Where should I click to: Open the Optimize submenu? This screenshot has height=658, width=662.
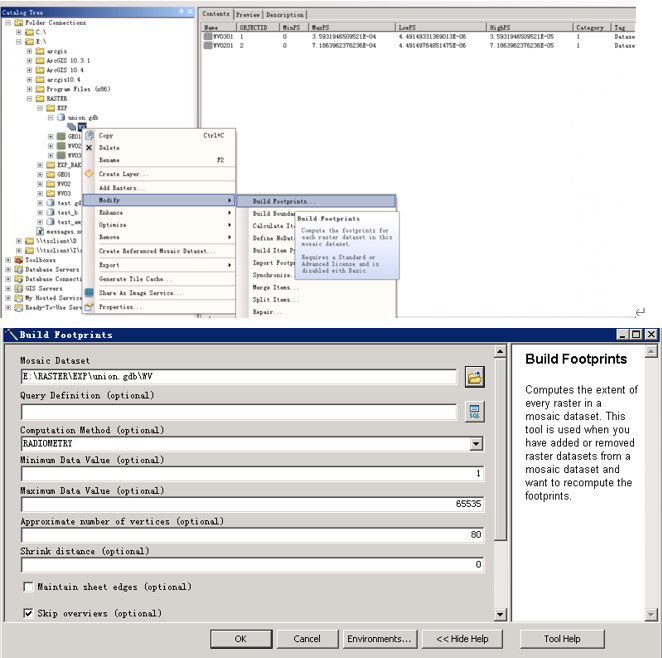click(x=159, y=225)
